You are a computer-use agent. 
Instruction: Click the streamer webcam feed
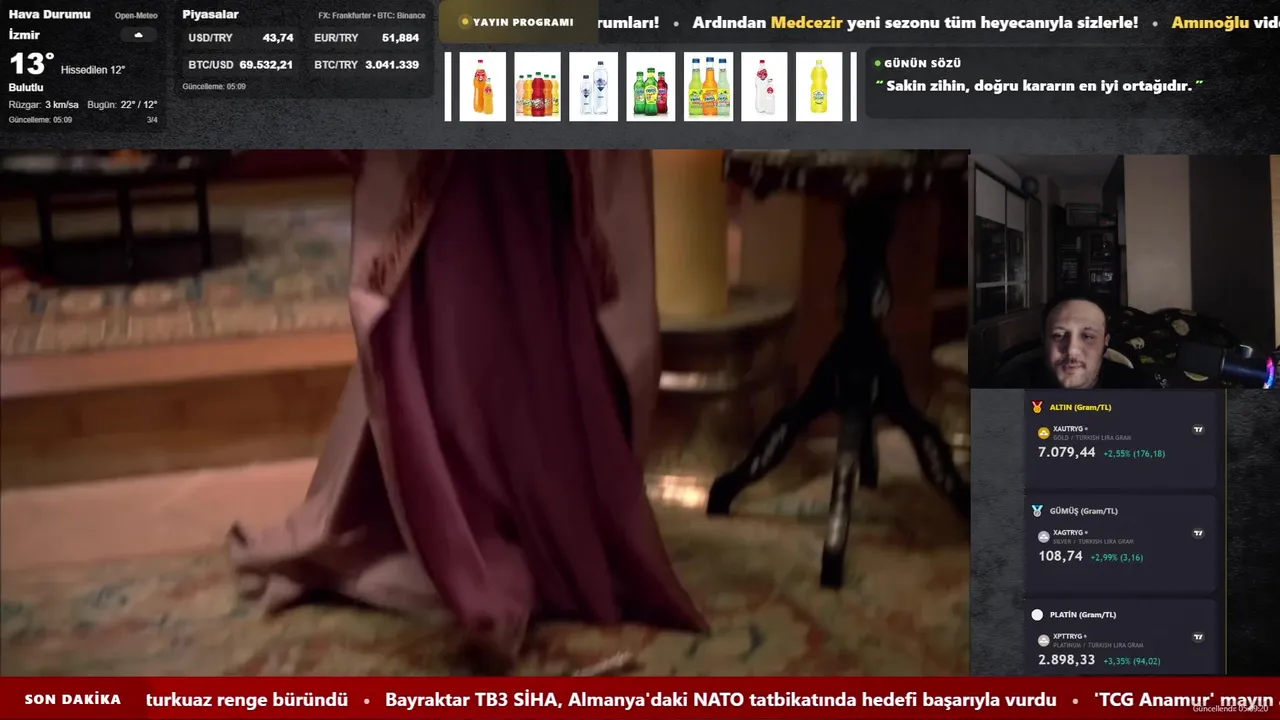click(x=1124, y=271)
